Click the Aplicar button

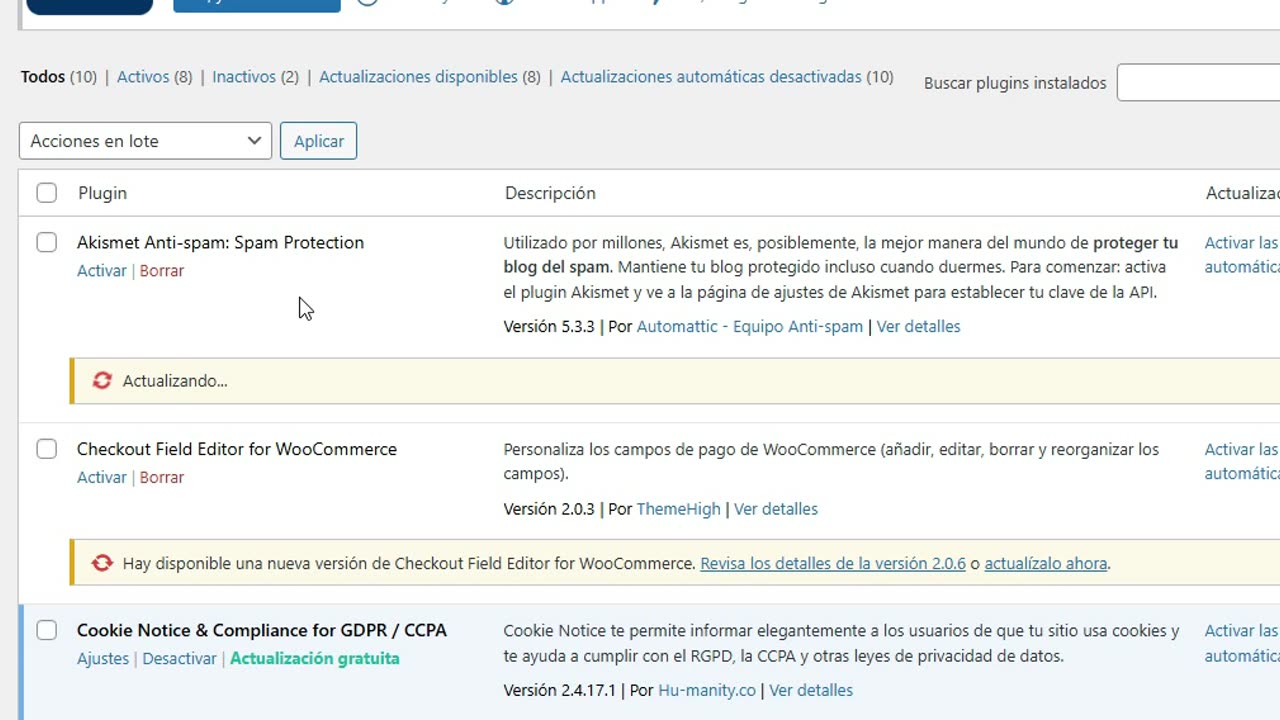tap(318, 141)
